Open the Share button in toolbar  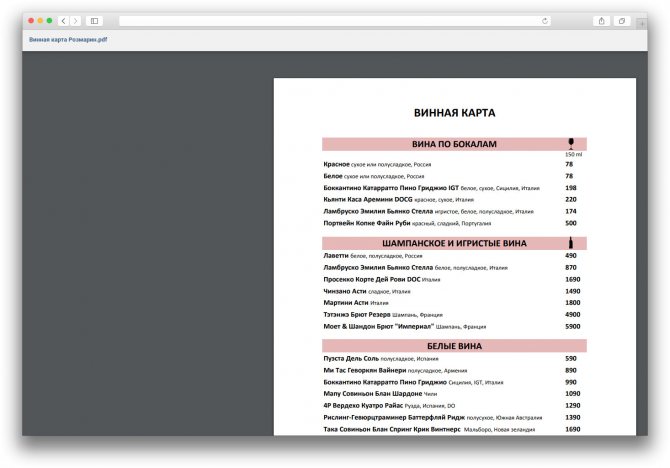click(601, 21)
